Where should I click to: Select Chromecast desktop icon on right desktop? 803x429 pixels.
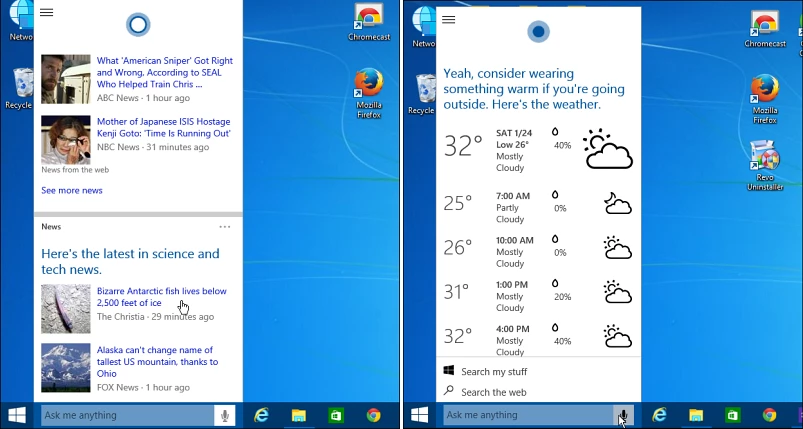pos(765,29)
